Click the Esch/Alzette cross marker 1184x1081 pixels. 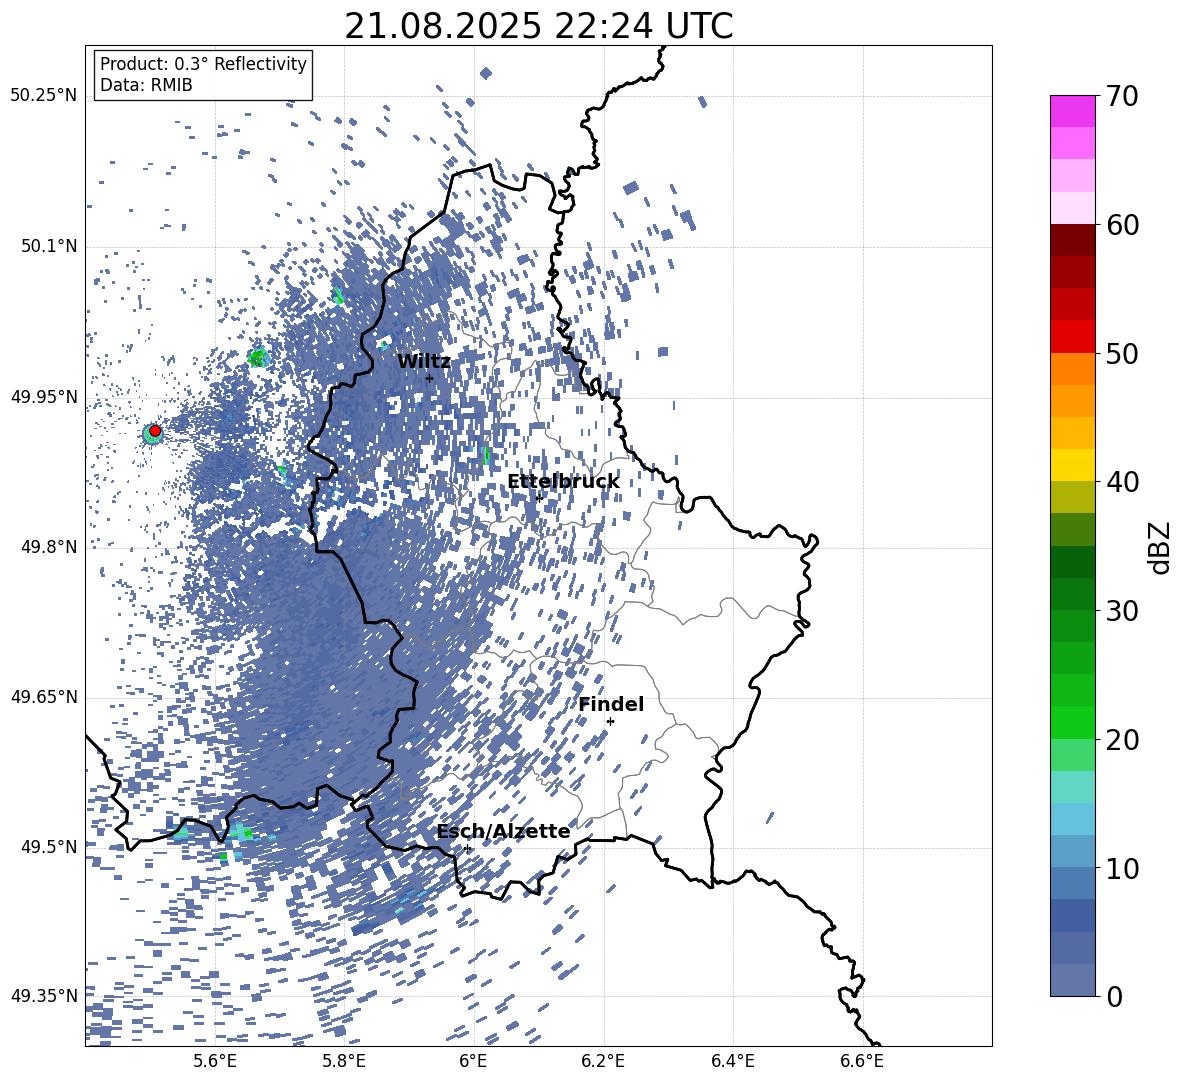[467, 848]
